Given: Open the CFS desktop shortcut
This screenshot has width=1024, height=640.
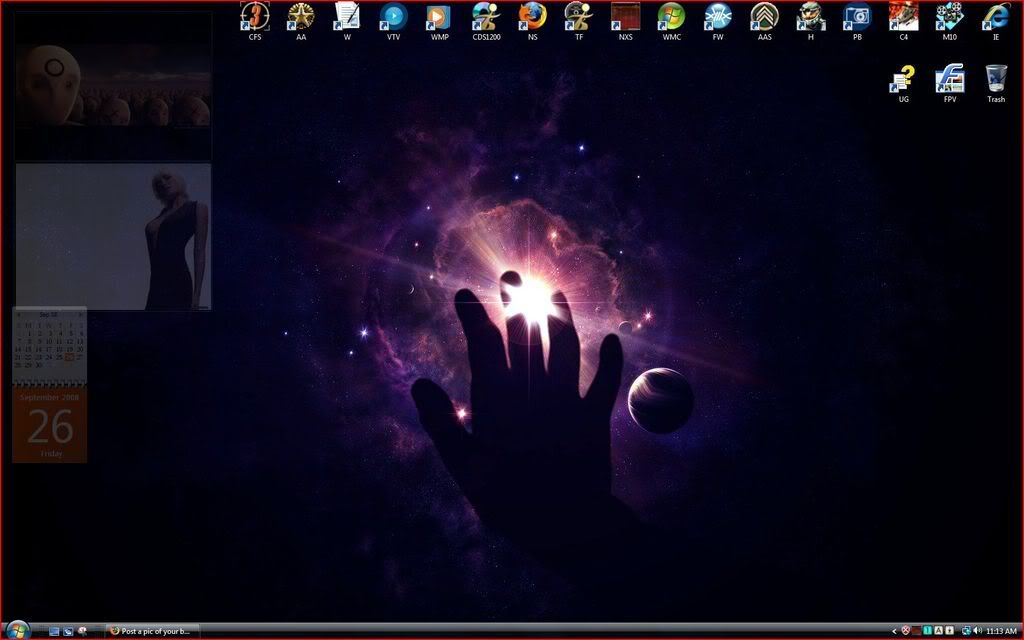Looking at the screenshot, I should [x=255, y=17].
